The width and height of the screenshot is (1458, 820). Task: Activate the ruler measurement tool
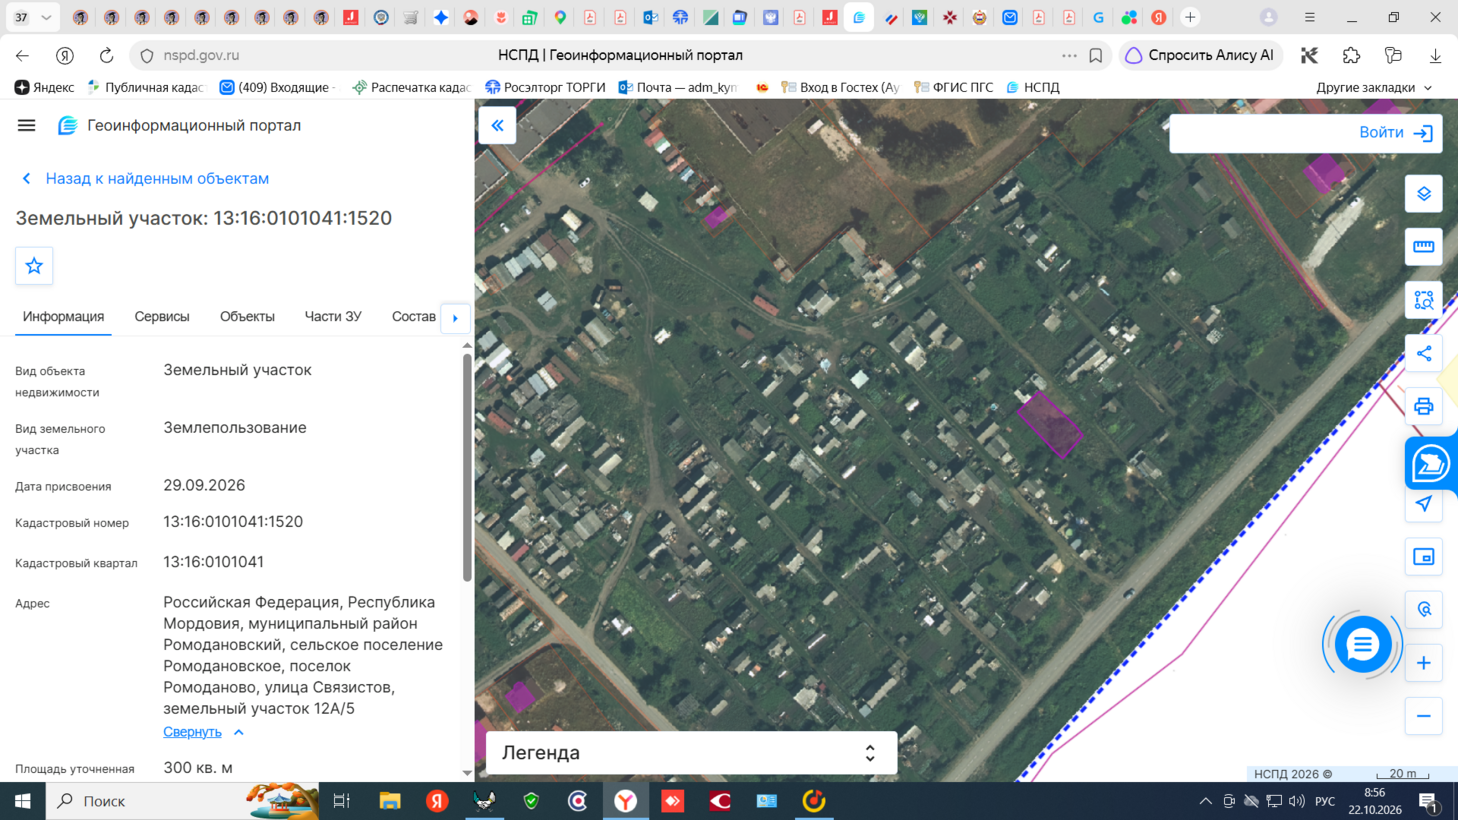point(1423,247)
